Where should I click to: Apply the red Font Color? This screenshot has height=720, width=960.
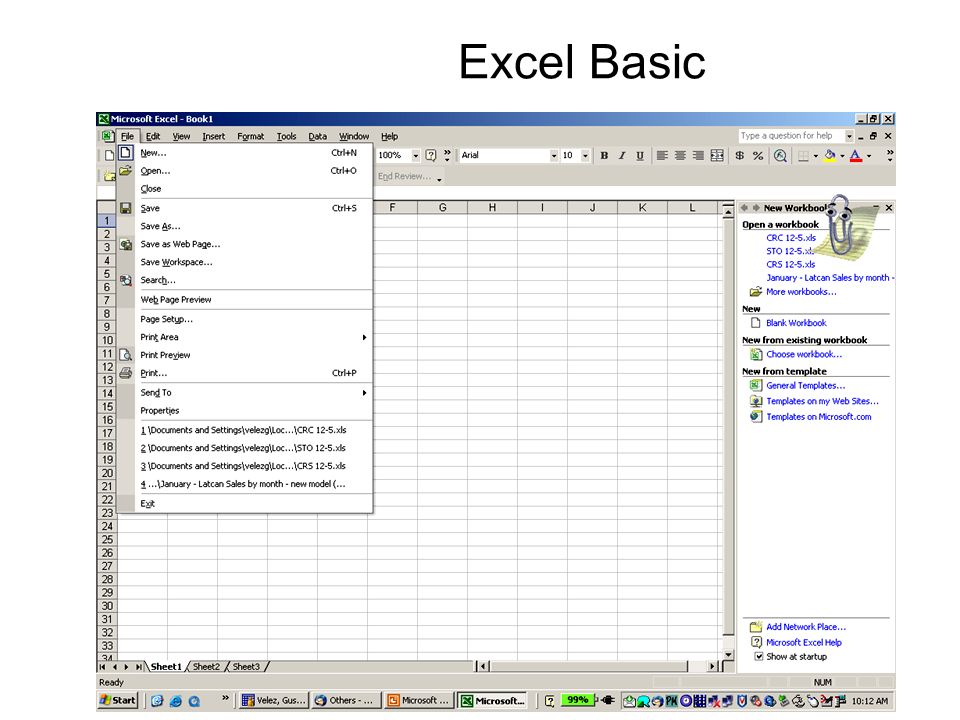coord(856,156)
